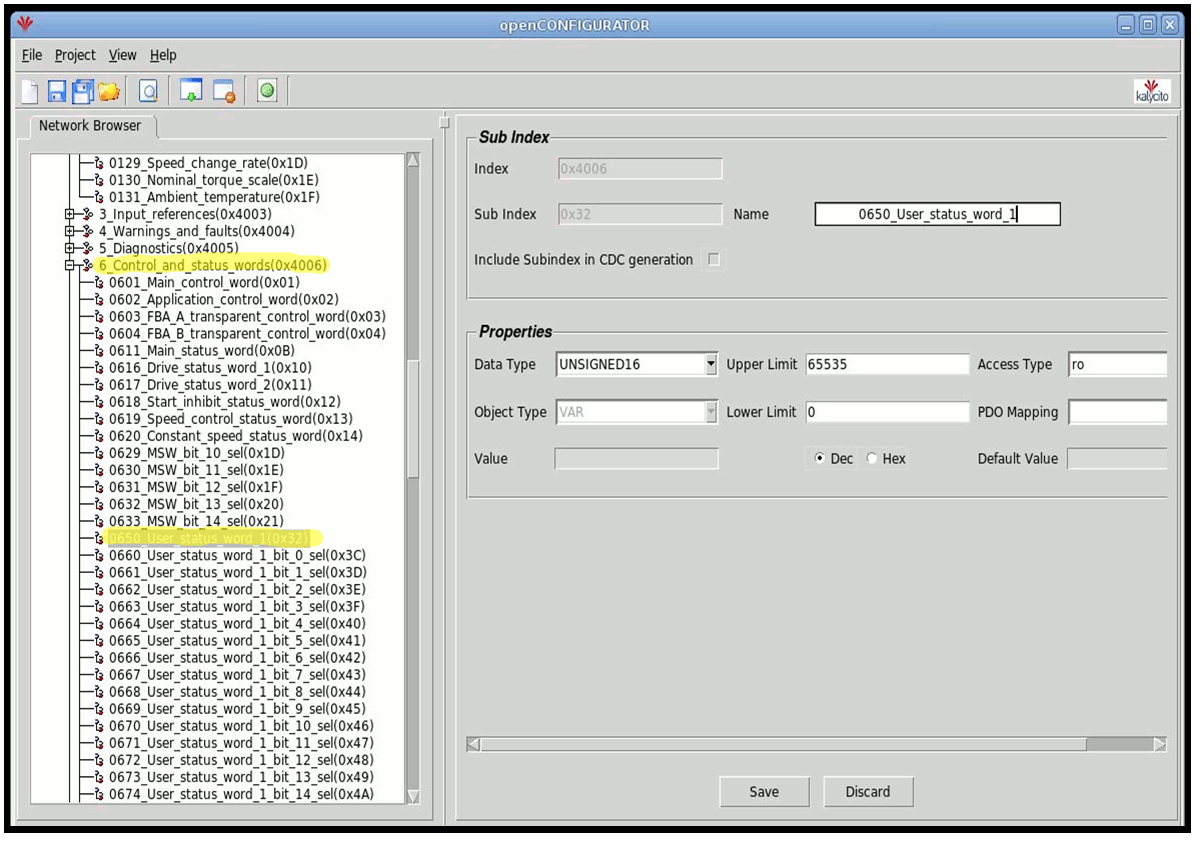Open the Help menu
Screen dimensions: 1203x846
pos(163,55)
